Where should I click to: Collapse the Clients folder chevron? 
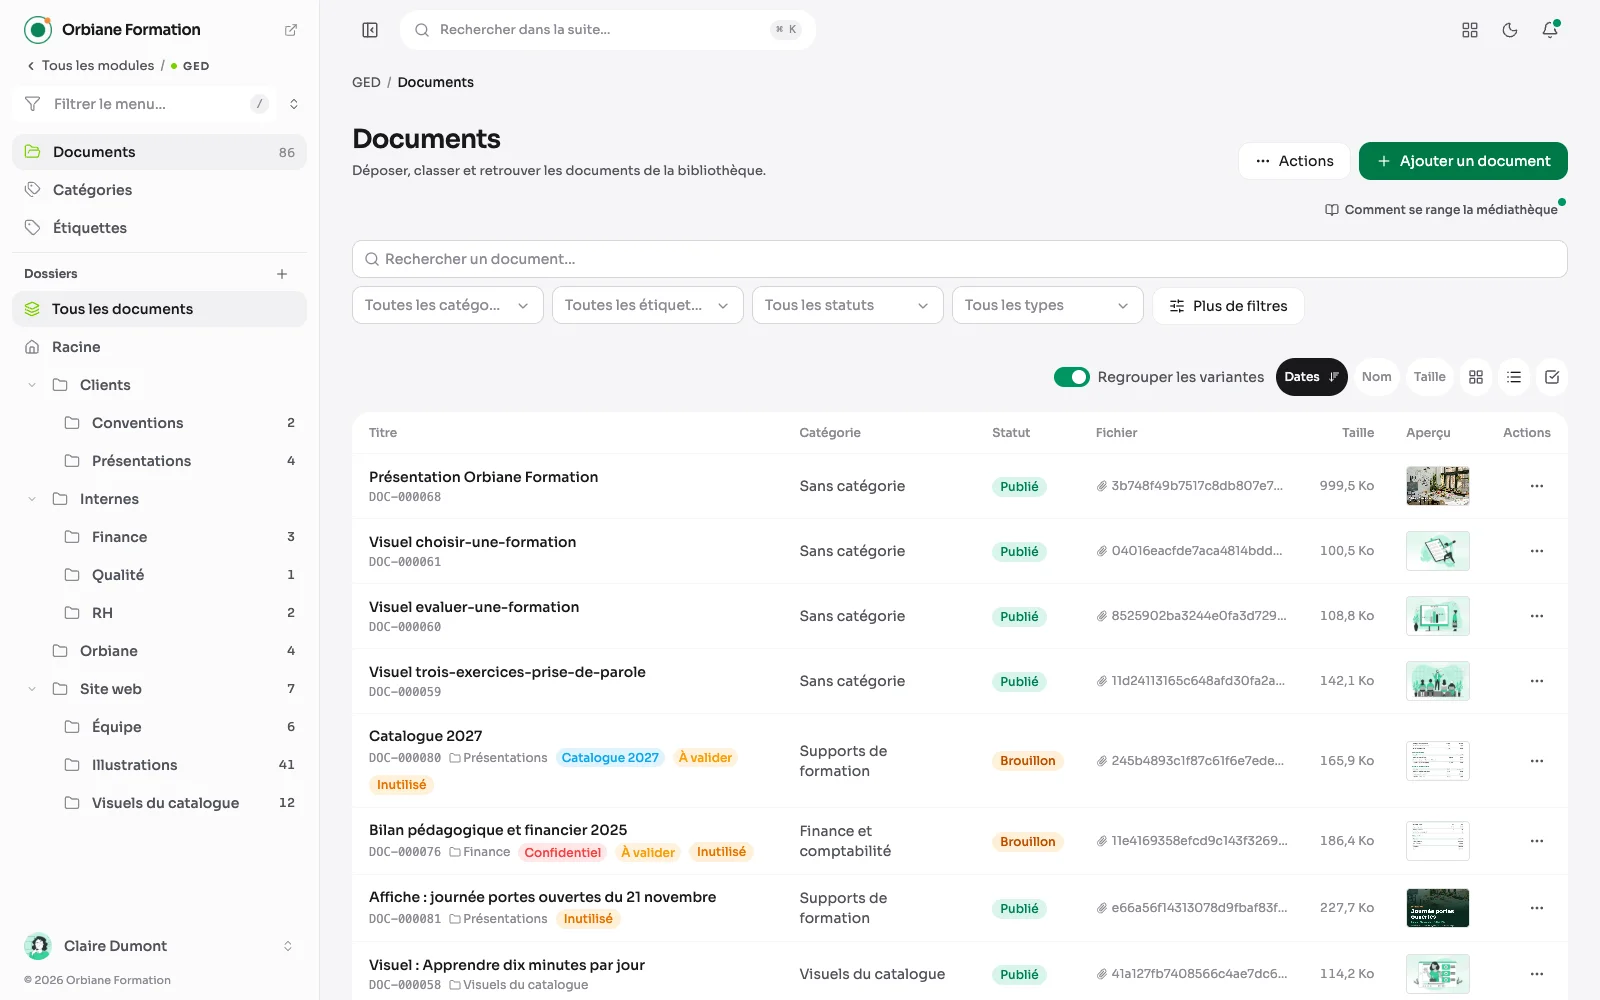32,385
